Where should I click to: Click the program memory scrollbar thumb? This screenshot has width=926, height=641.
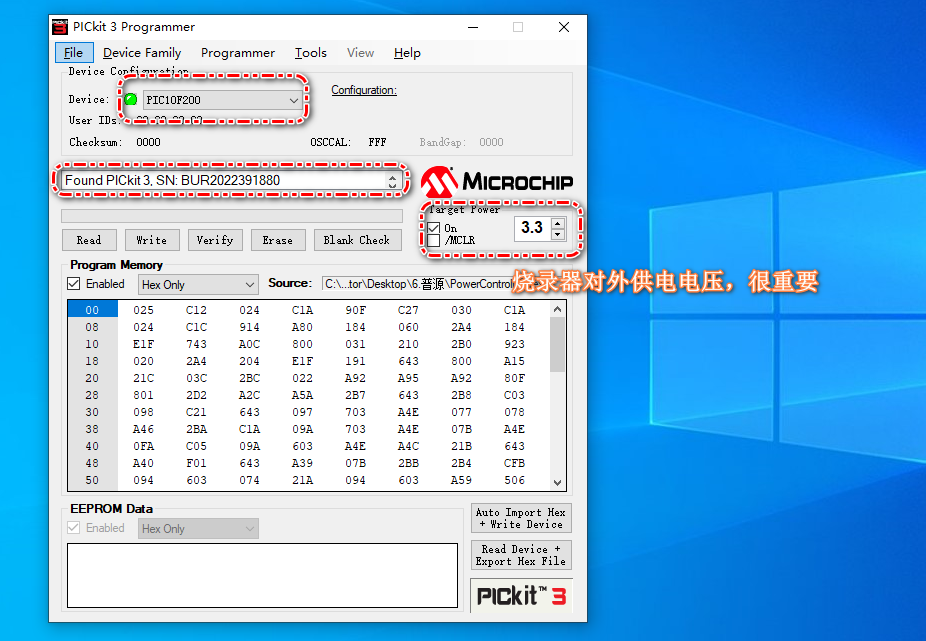pos(557,344)
